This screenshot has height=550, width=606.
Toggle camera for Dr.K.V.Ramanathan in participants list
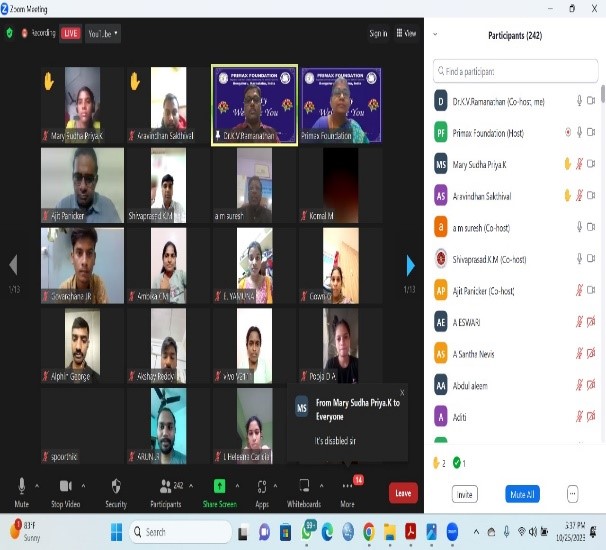tap(591, 100)
